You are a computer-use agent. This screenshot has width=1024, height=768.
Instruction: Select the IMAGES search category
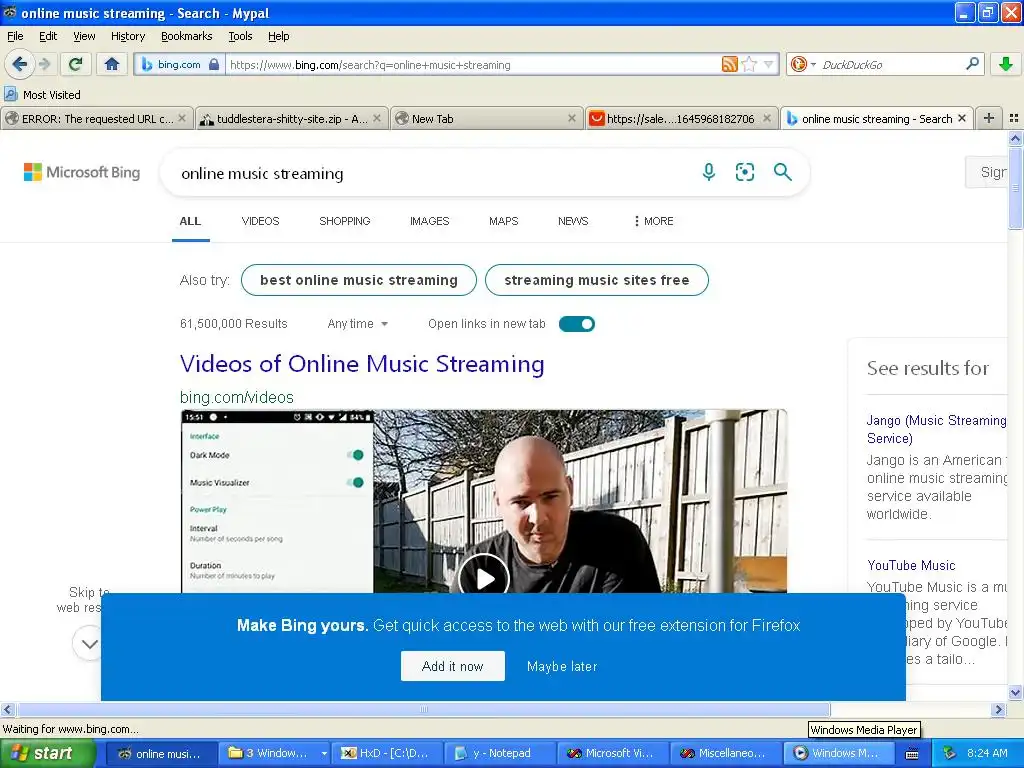pyautogui.click(x=429, y=221)
